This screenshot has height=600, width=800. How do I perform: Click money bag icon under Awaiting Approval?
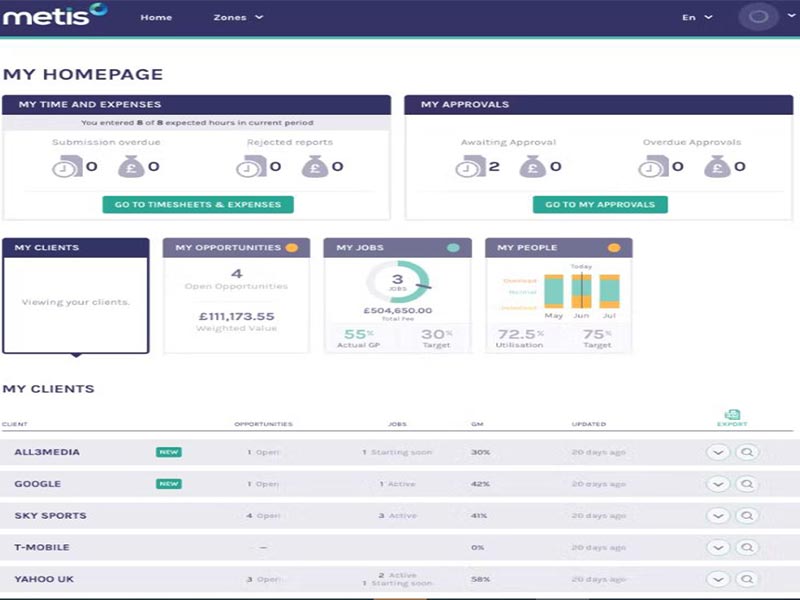click(533, 166)
